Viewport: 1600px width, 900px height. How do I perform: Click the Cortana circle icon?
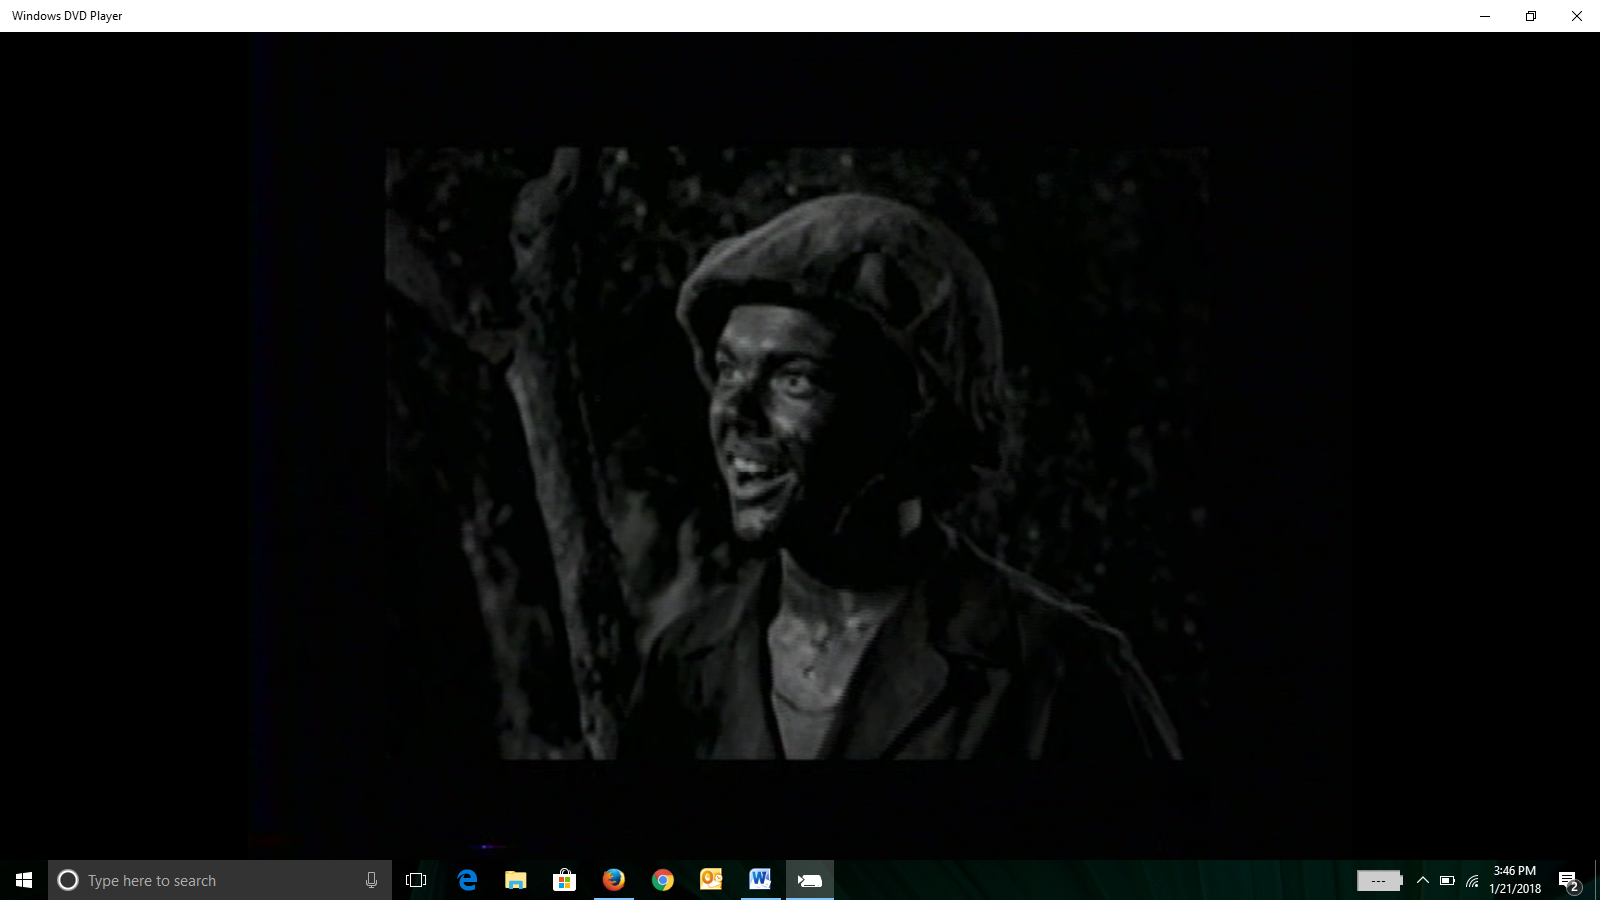68,880
